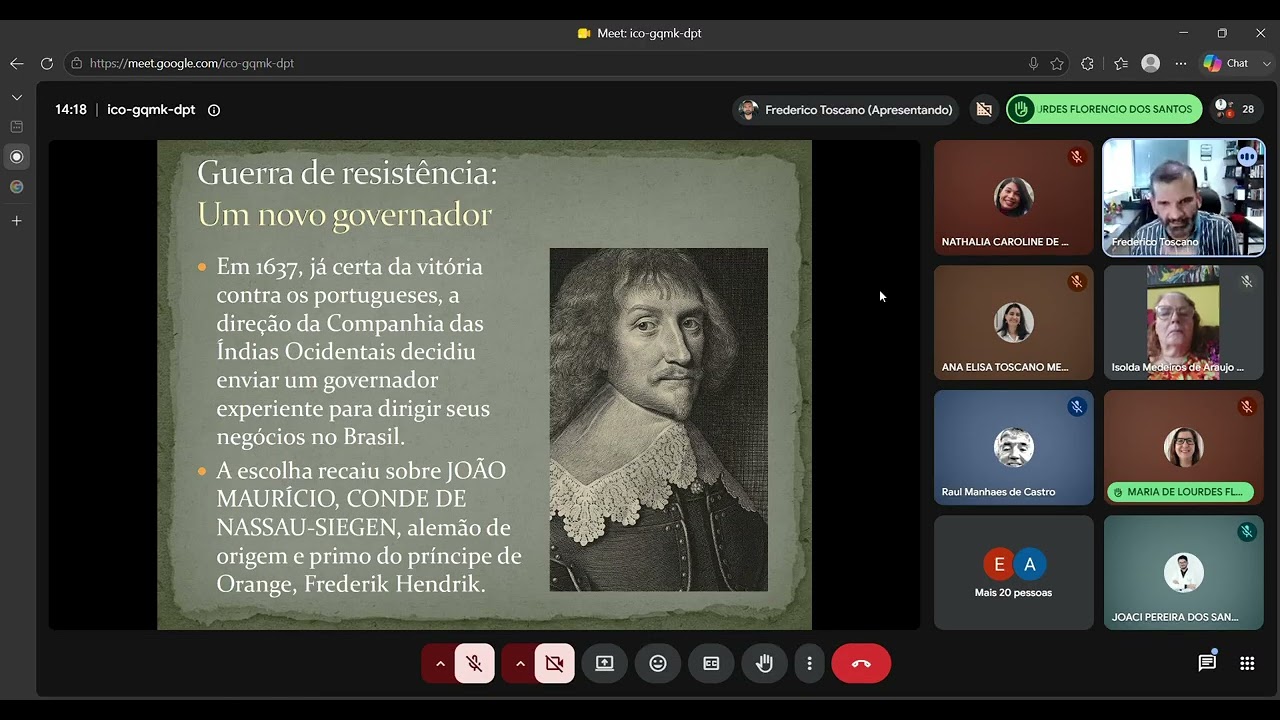Toggle the muted microphone button
The image size is (1280, 720).
[x=475, y=663]
